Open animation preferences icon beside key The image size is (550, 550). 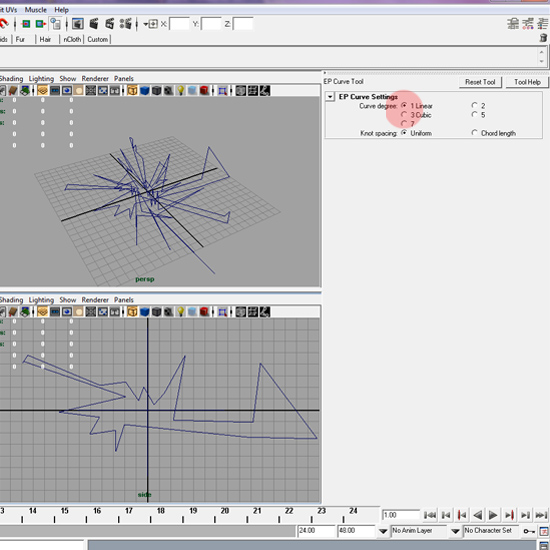tap(544, 531)
